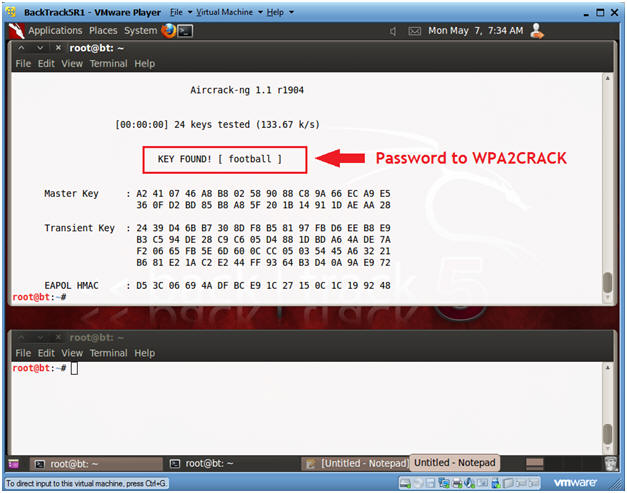Open VMware Virtual Machine menu dropdown
Screen dimensions: 627x493
click(229, 12)
